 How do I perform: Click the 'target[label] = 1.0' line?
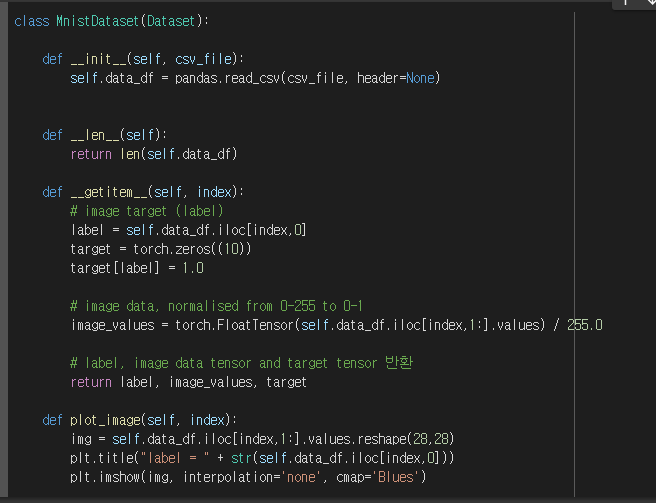click(x=137, y=268)
